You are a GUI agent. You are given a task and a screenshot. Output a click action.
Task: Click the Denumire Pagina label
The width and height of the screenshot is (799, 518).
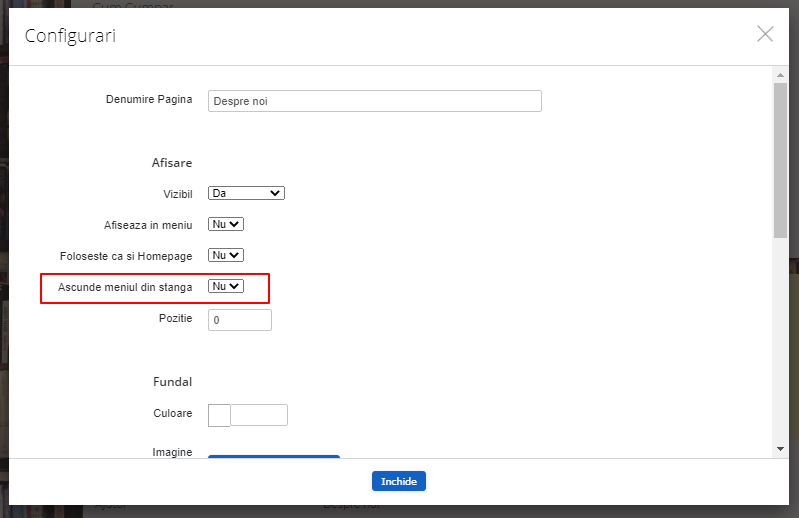[149, 99]
